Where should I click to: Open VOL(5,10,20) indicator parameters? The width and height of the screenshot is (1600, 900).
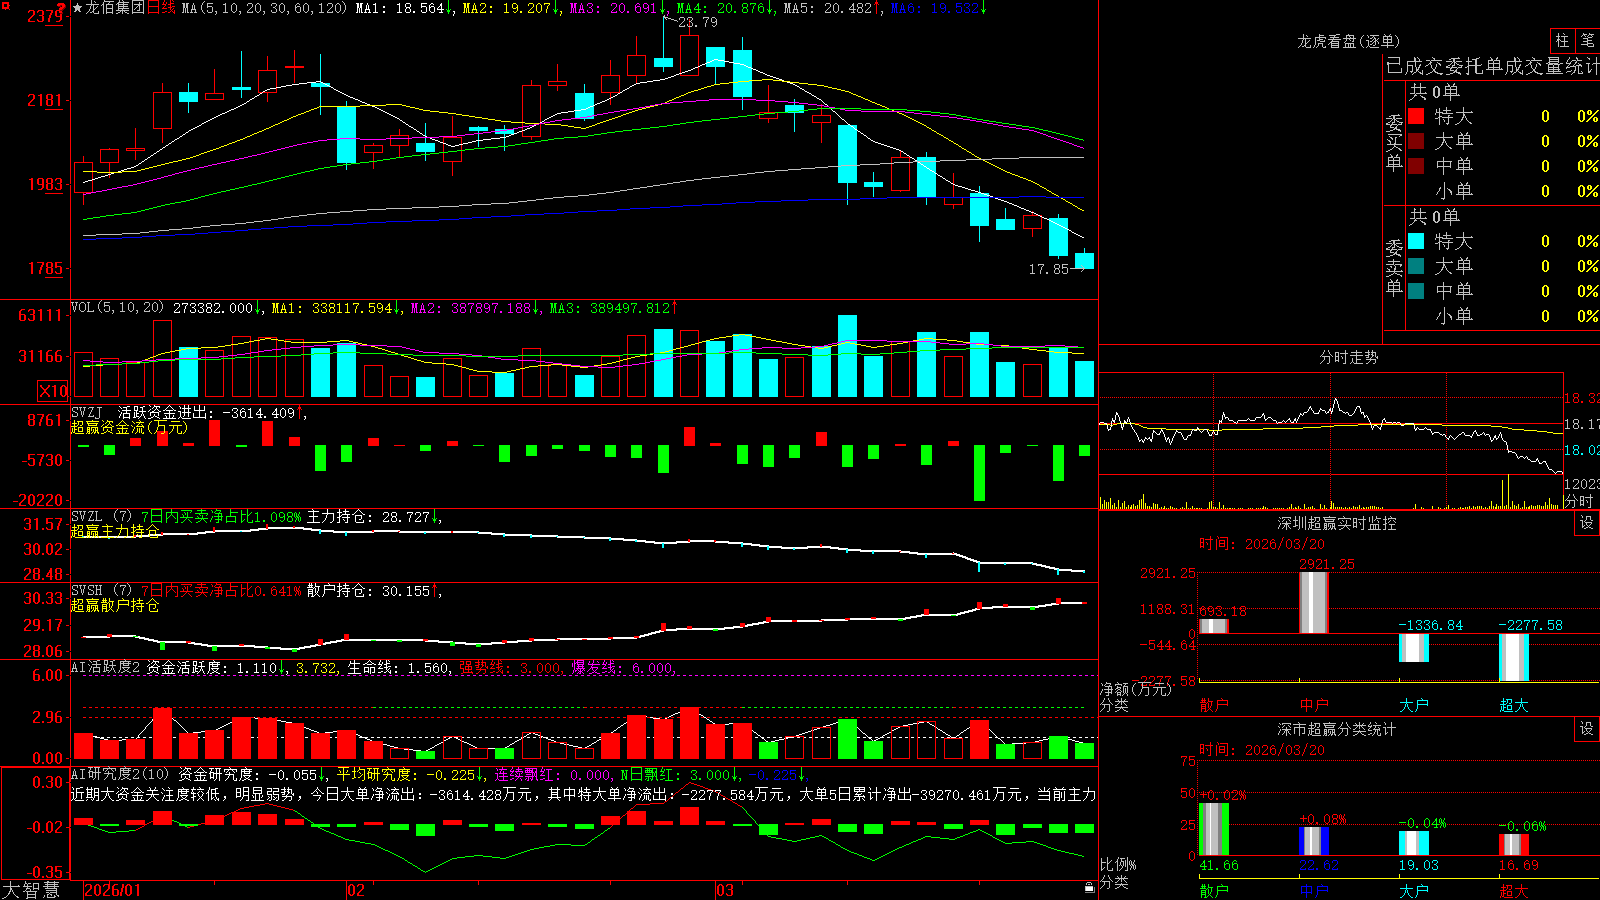coord(117,308)
